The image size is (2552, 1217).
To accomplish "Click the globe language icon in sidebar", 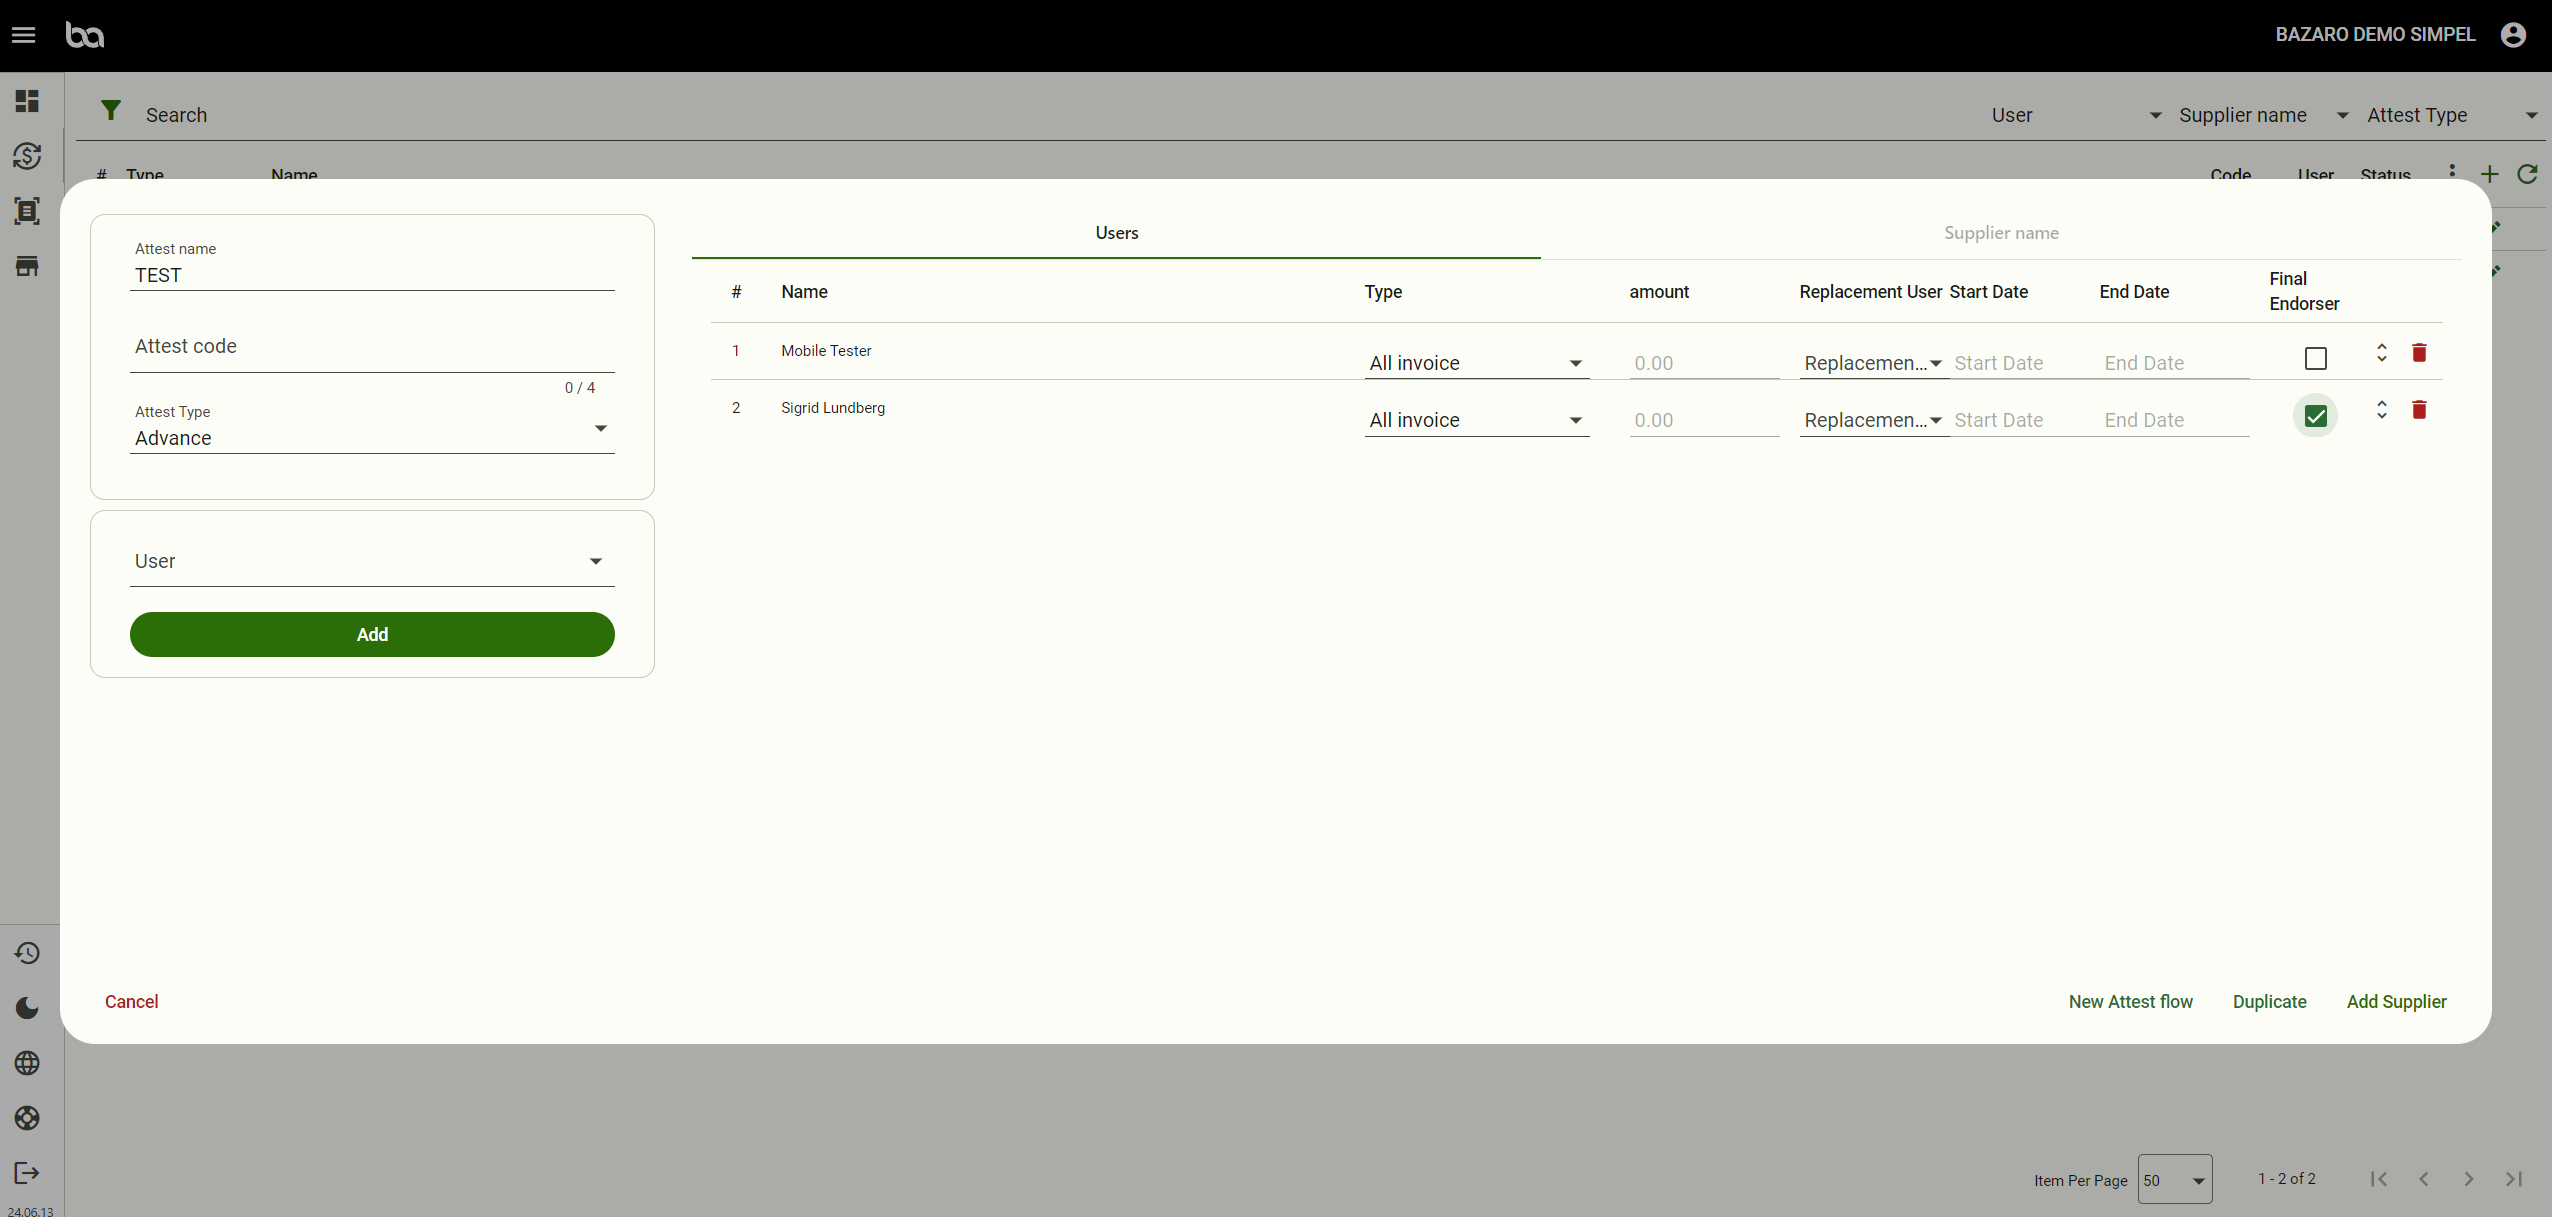I will pos(27,1063).
